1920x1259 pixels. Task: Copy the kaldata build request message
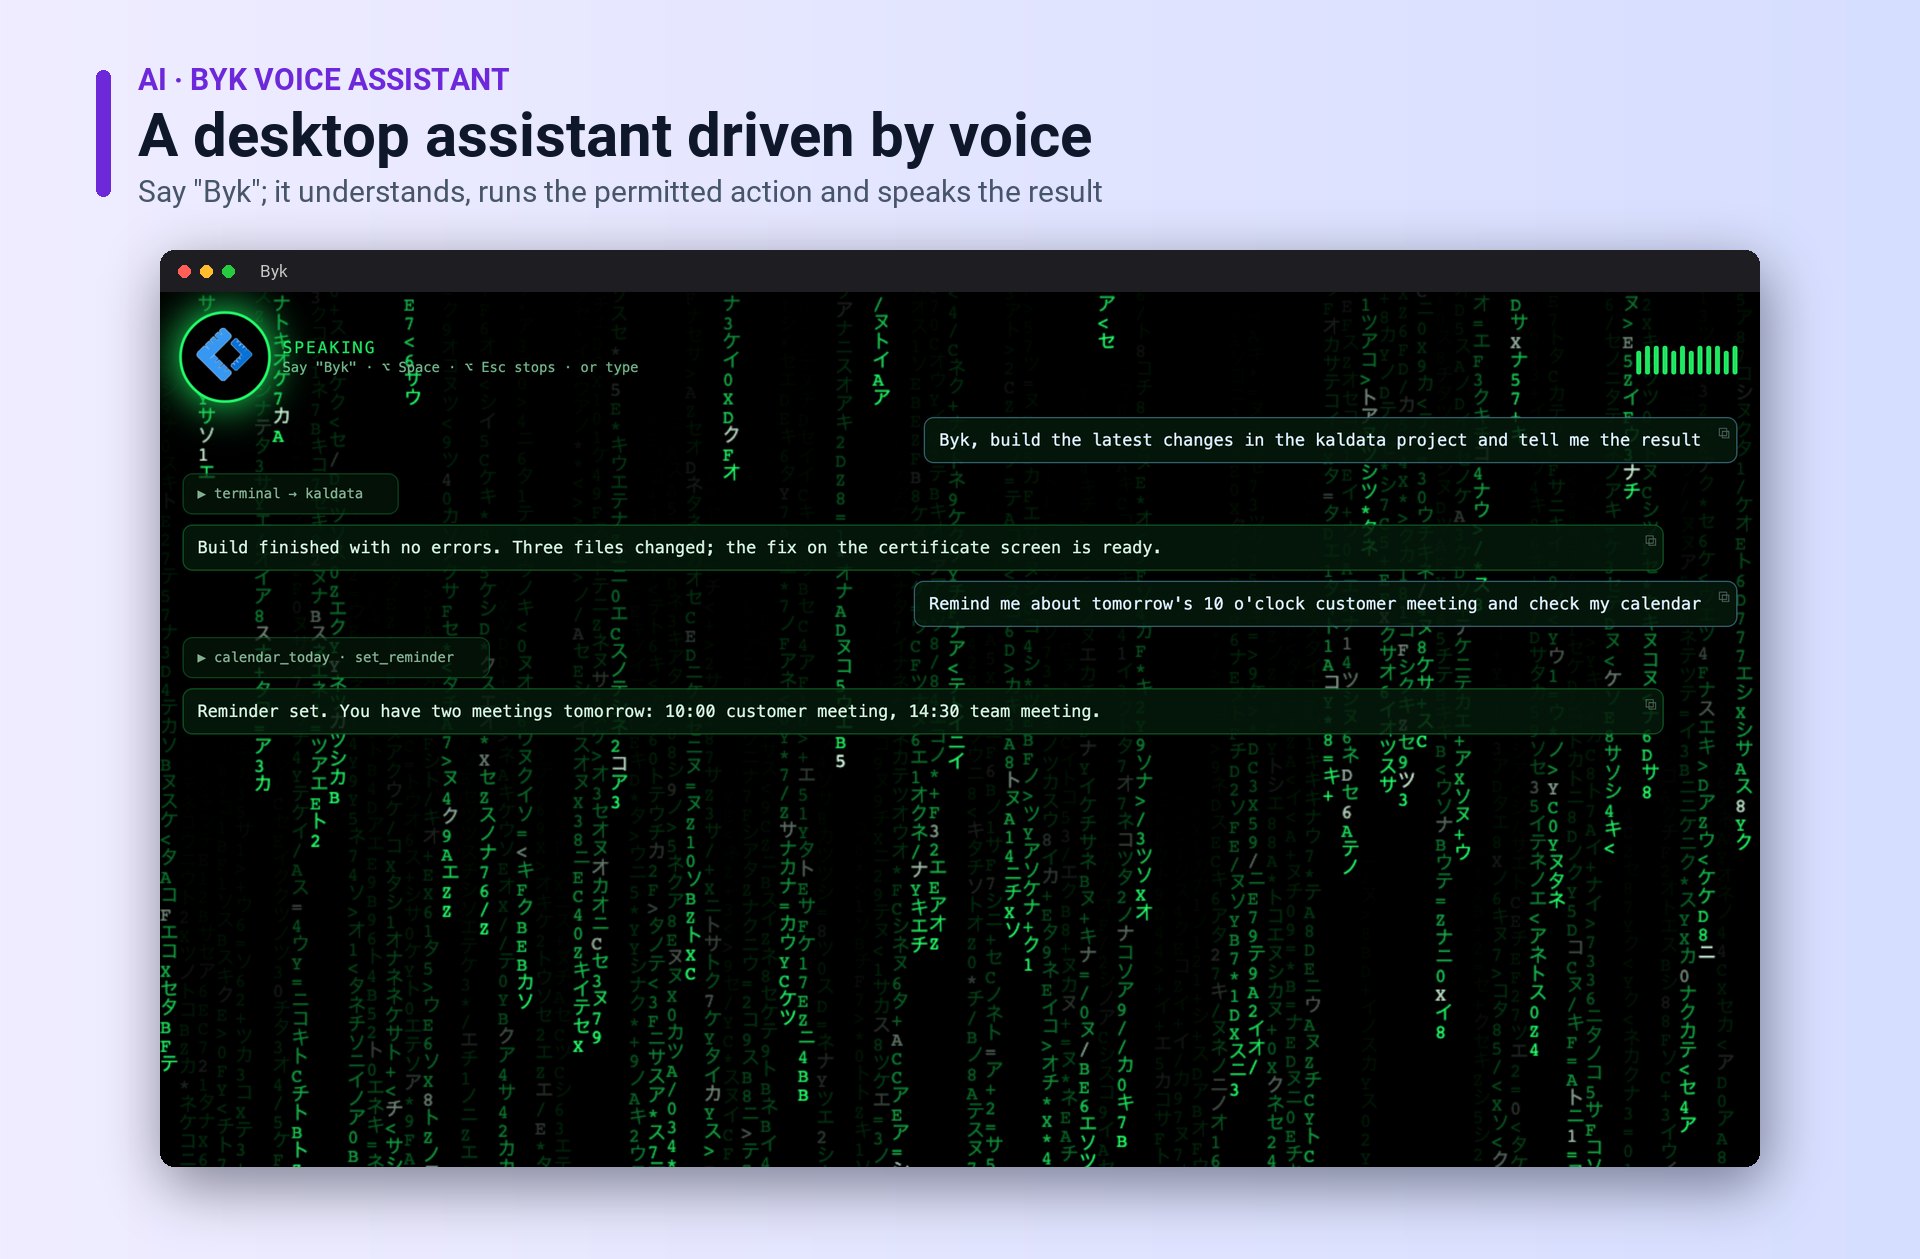1724,433
